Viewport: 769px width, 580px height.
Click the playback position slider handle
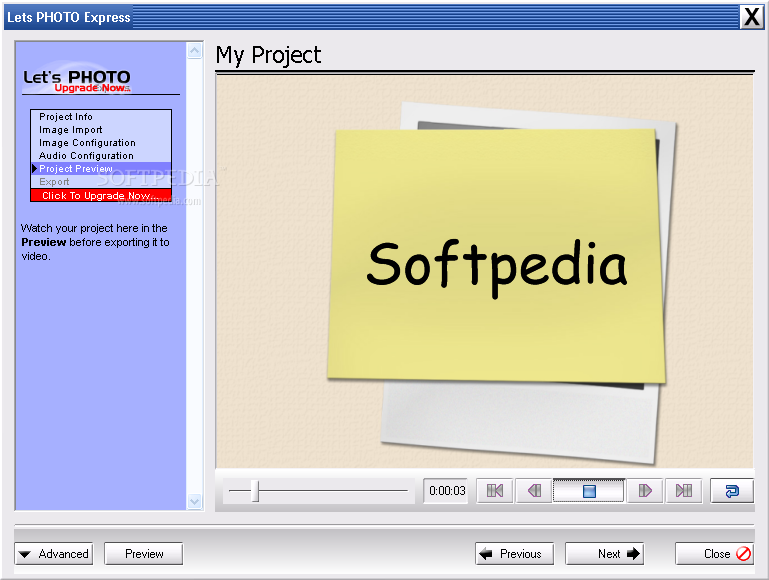tap(255, 491)
